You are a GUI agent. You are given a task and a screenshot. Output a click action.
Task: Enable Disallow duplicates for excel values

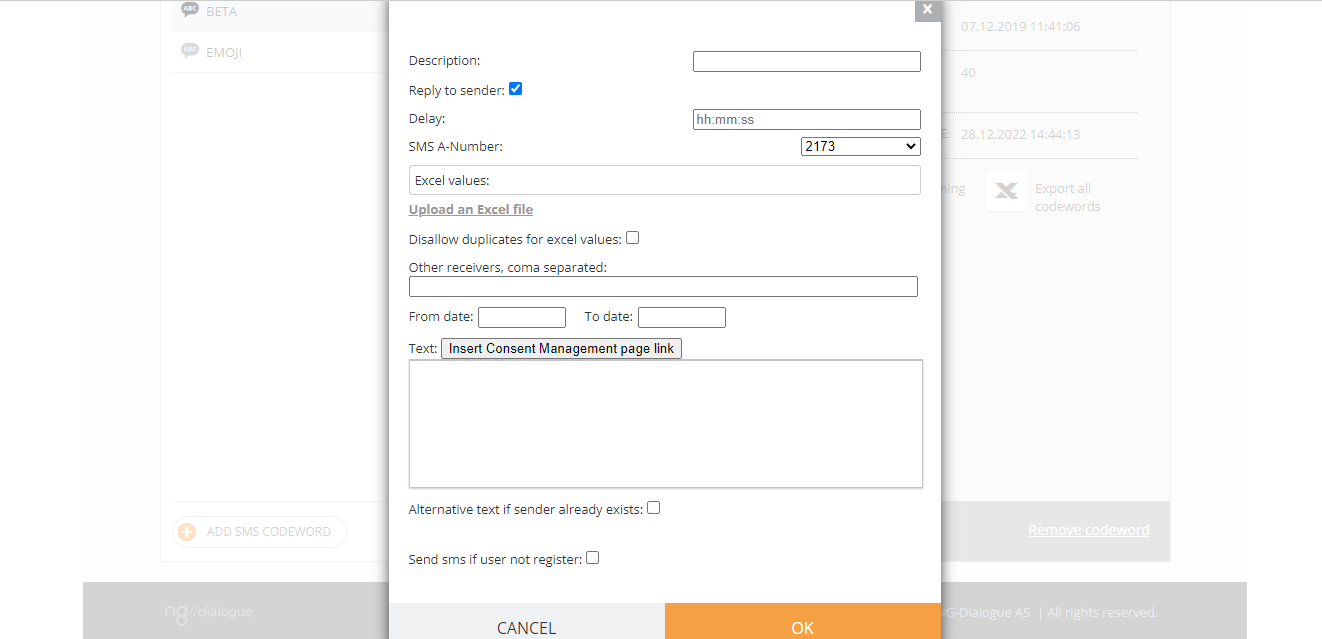pos(632,238)
